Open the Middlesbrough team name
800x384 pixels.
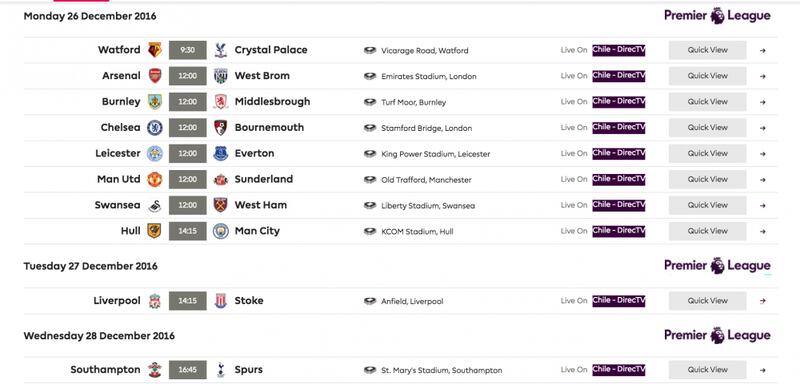pyautogui.click(x=272, y=101)
